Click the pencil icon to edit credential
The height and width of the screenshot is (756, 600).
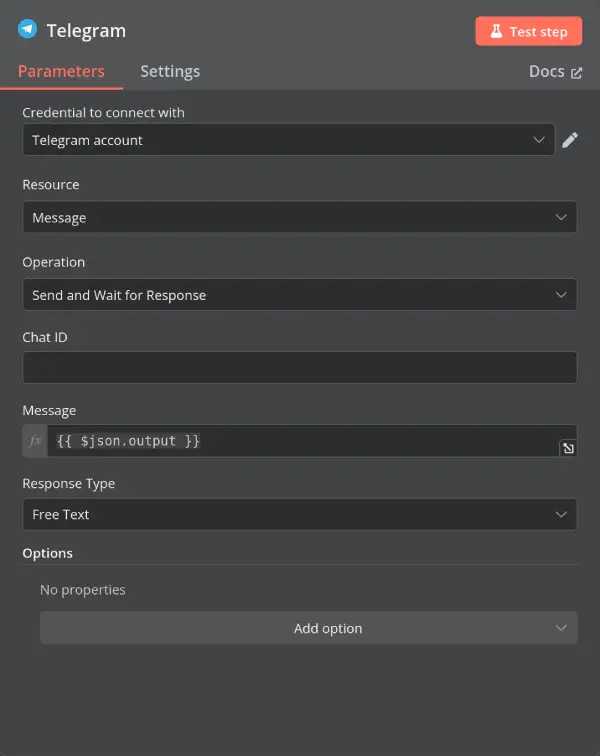coord(570,140)
